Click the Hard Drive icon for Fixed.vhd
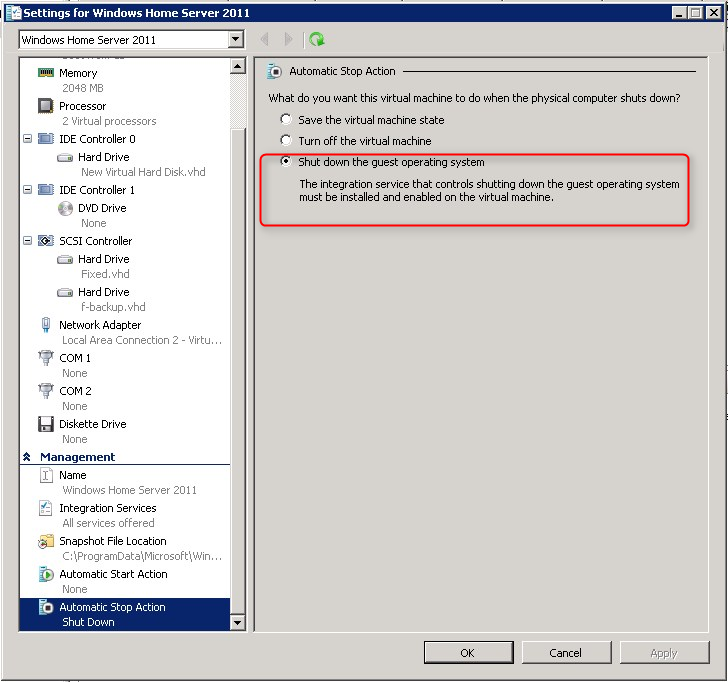Viewport: 728px width, 682px height. pyautogui.click(x=65, y=259)
